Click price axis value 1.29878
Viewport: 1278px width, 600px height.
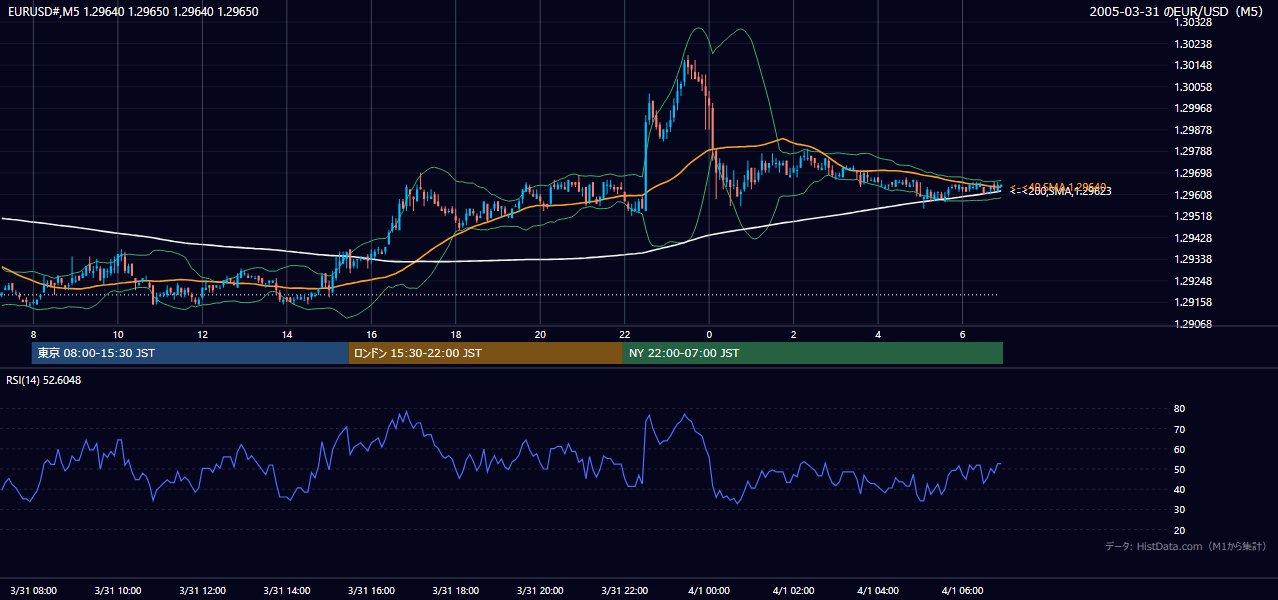tap(1195, 130)
